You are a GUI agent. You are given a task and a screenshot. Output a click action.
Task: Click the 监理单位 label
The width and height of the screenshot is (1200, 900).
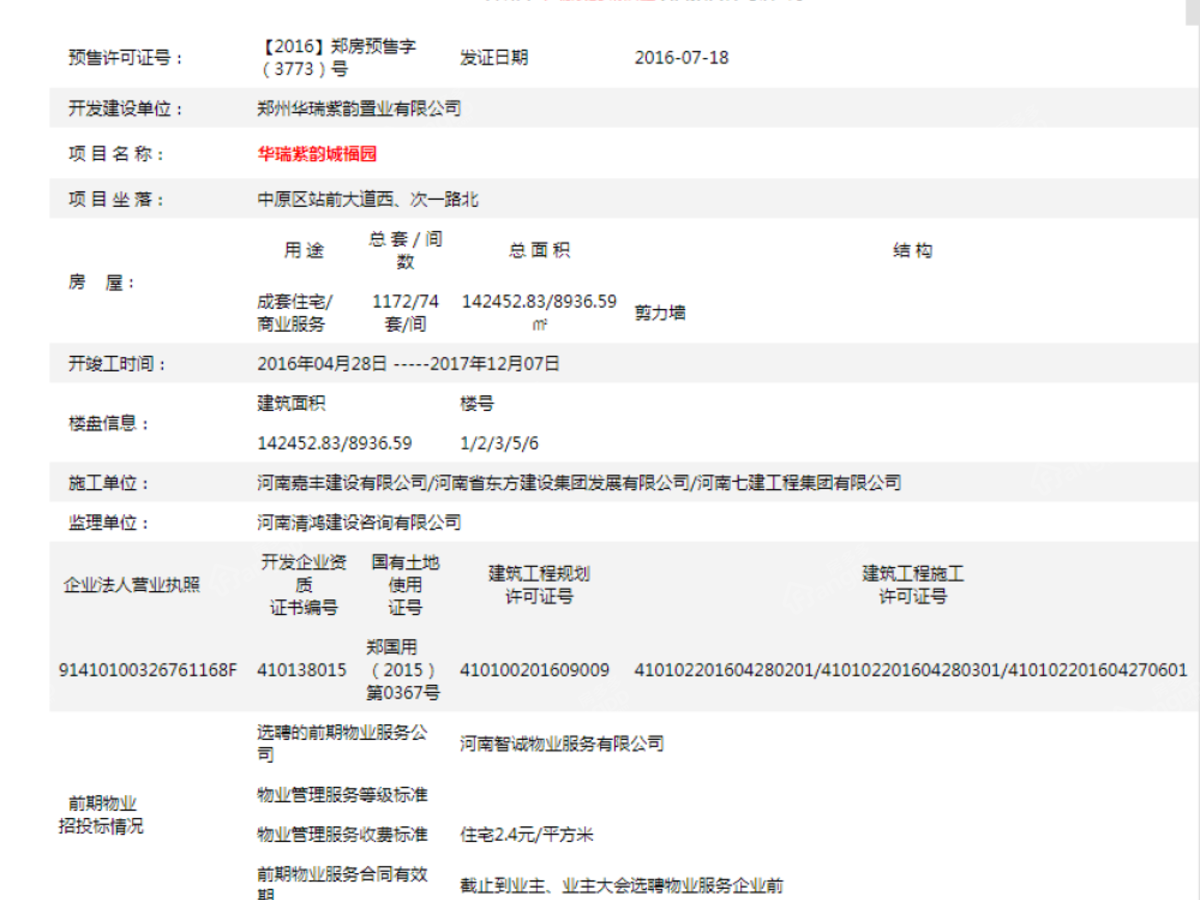(x=110, y=523)
